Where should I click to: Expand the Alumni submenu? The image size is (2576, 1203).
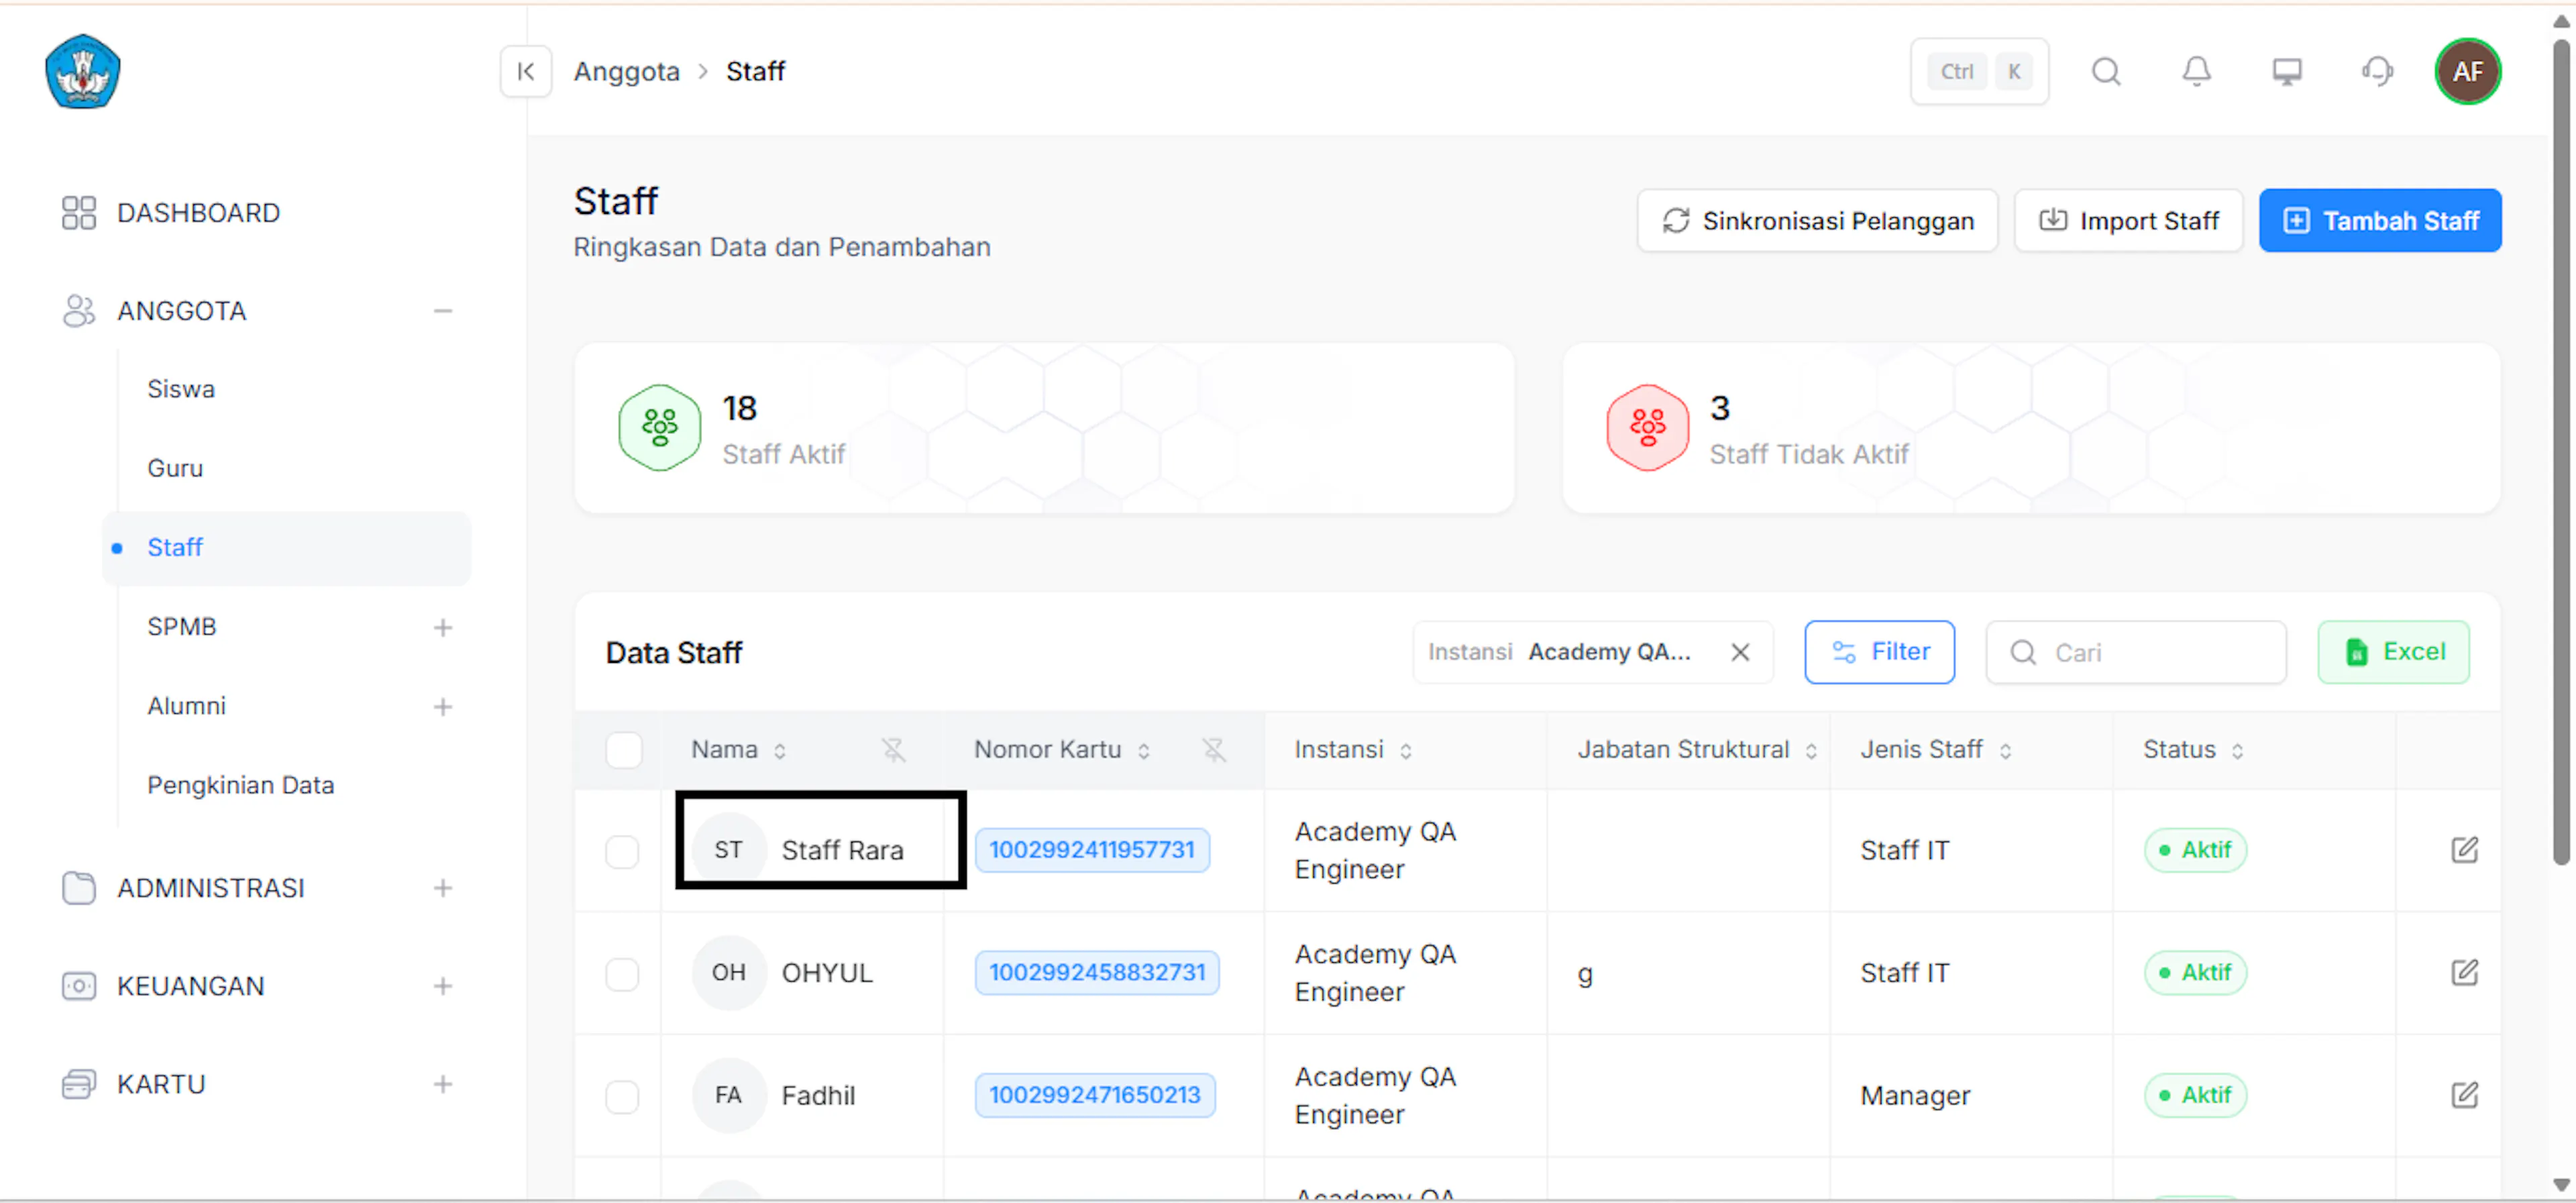443,707
